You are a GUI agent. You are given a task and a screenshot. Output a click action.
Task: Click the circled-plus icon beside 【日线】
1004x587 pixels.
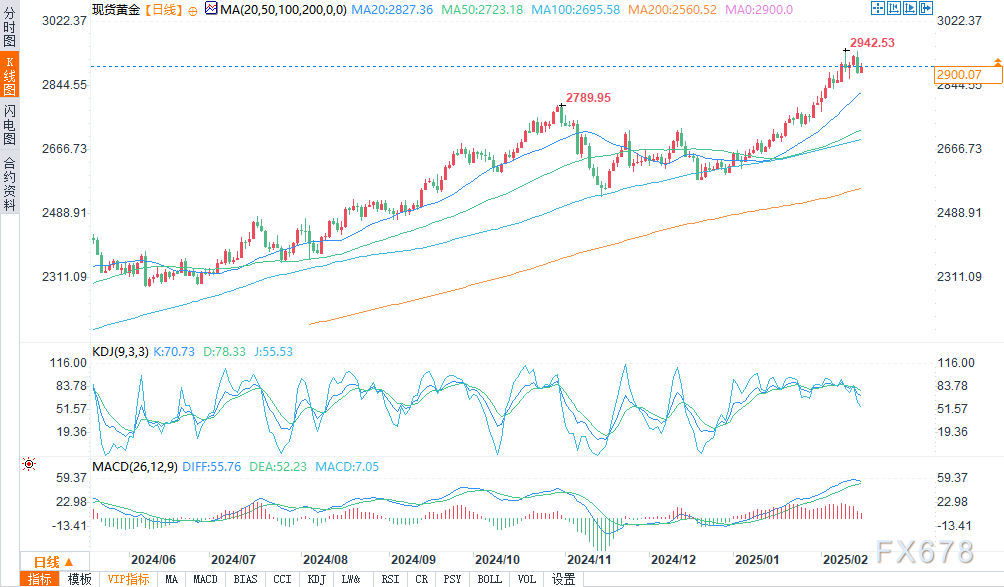(192, 9)
